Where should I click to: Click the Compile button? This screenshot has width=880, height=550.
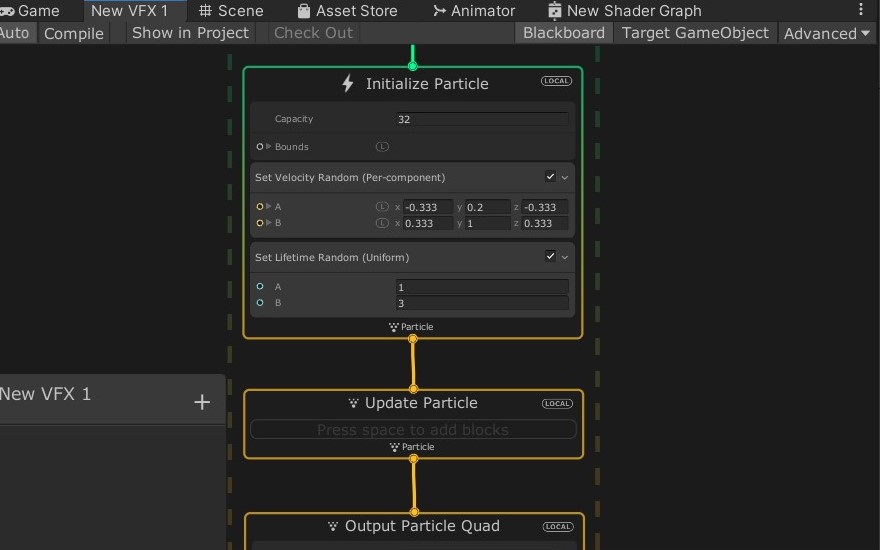coord(74,33)
